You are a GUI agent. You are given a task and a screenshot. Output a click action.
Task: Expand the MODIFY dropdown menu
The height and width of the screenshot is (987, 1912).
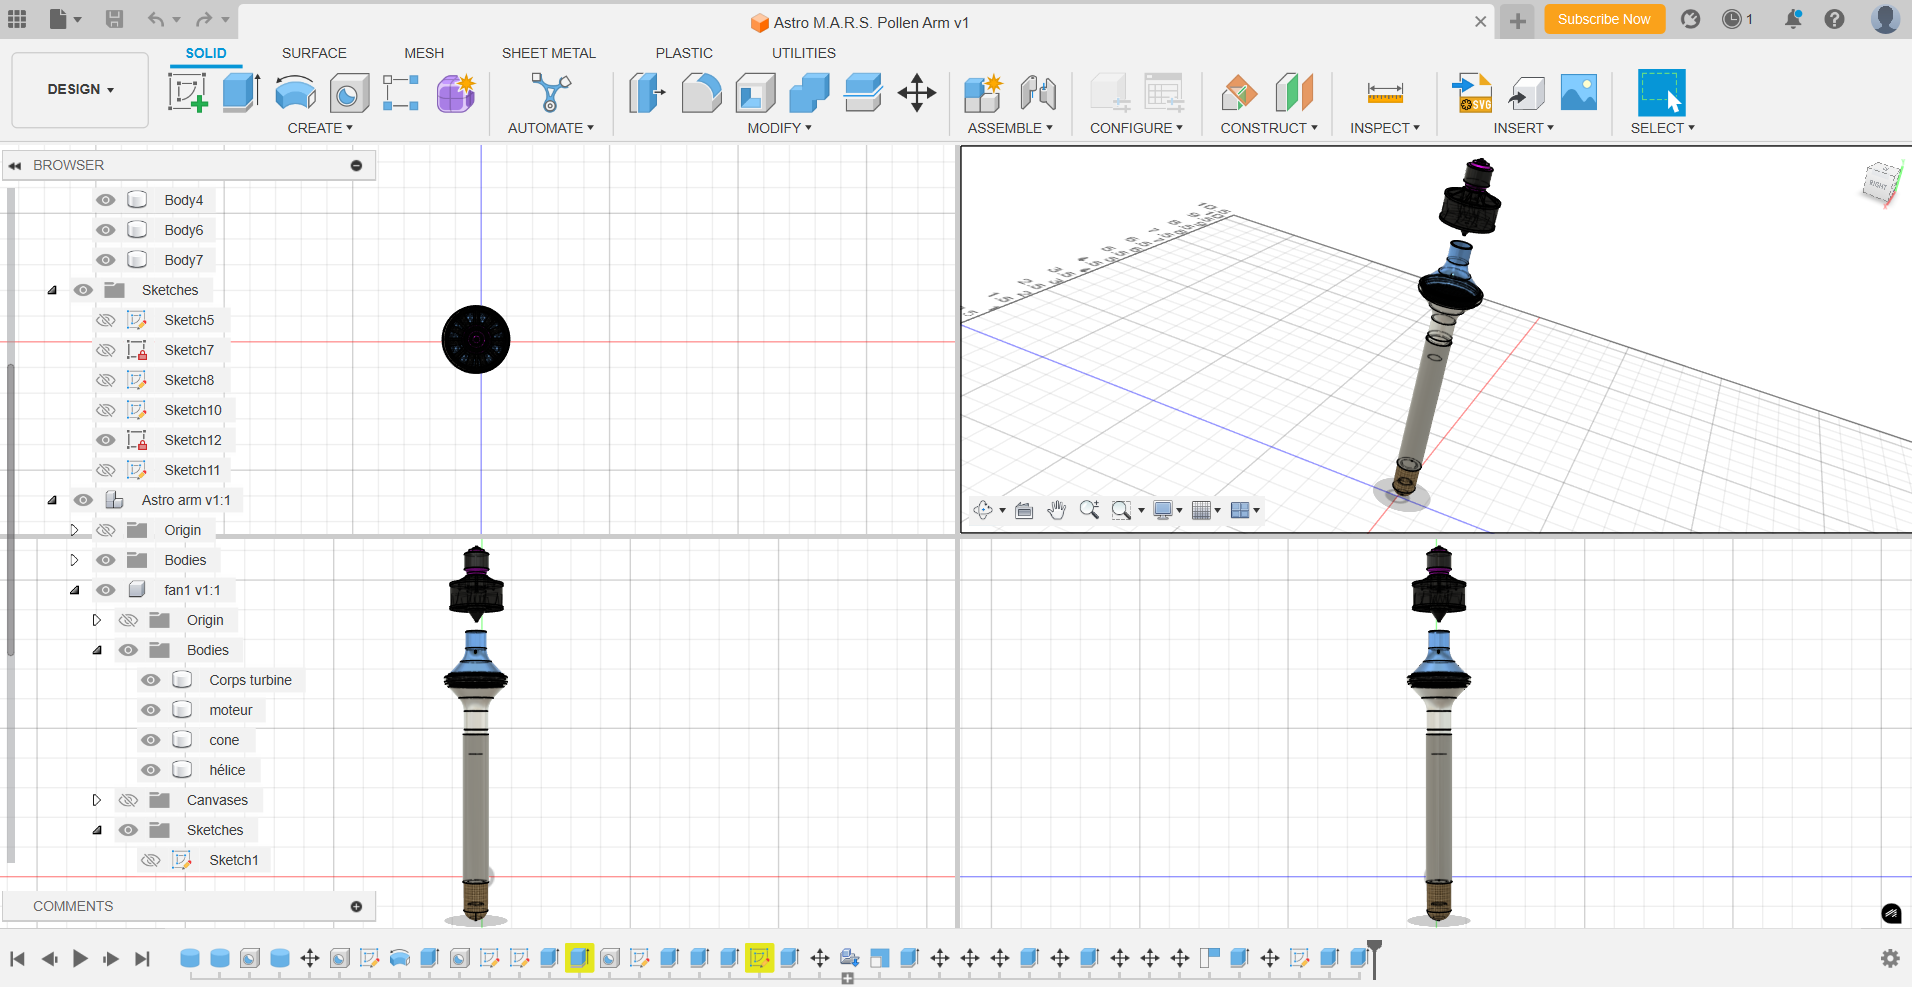click(x=780, y=128)
